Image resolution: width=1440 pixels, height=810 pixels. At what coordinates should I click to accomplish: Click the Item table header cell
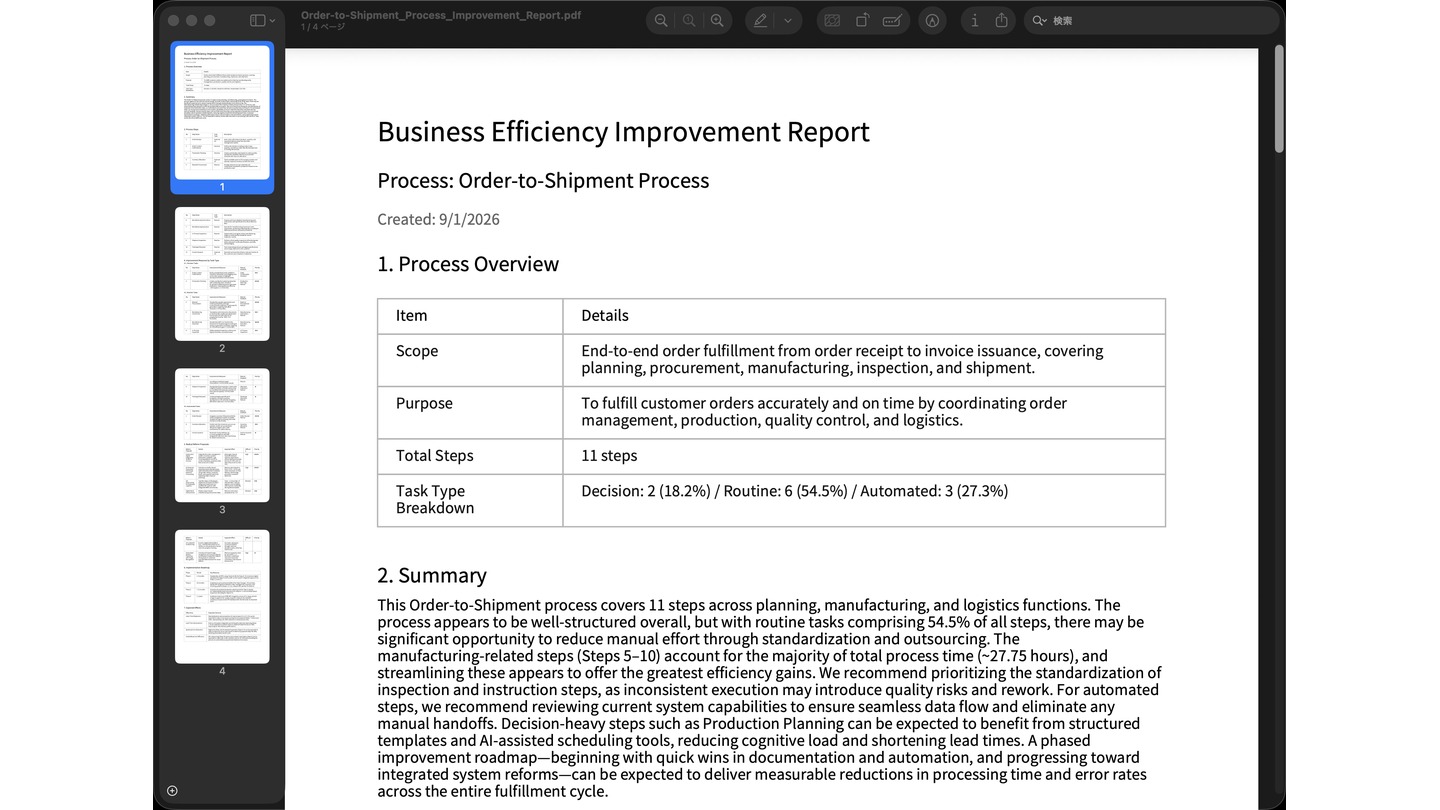pos(470,316)
